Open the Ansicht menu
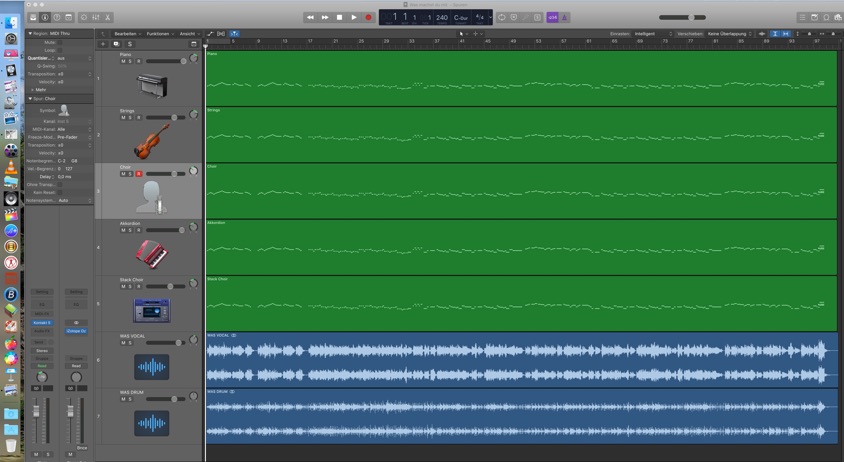The image size is (844, 462). point(189,33)
